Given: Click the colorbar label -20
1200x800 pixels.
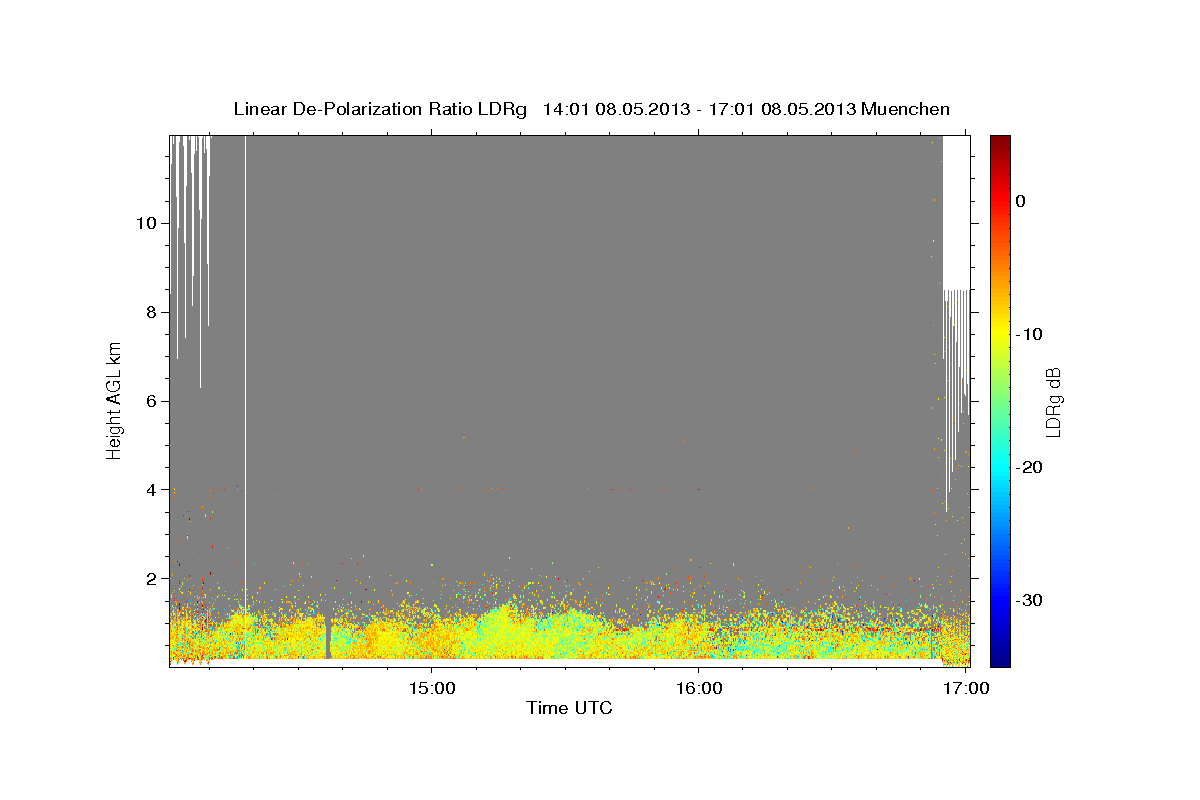Looking at the screenshot, I should (1029, 467).
